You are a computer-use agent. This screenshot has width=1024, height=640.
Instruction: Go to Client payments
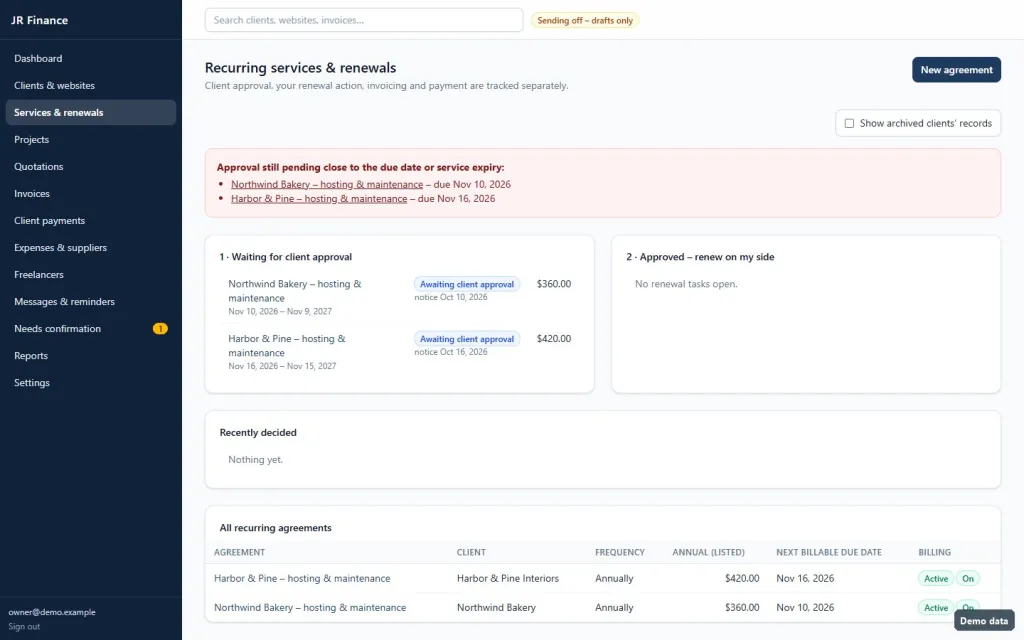tap(91, 221)
